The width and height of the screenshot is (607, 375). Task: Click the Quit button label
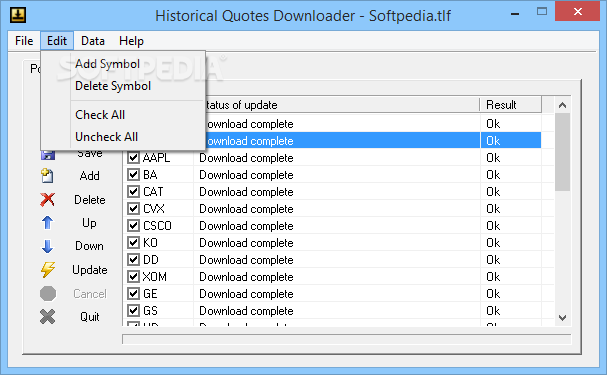click(x=89, y=317)
